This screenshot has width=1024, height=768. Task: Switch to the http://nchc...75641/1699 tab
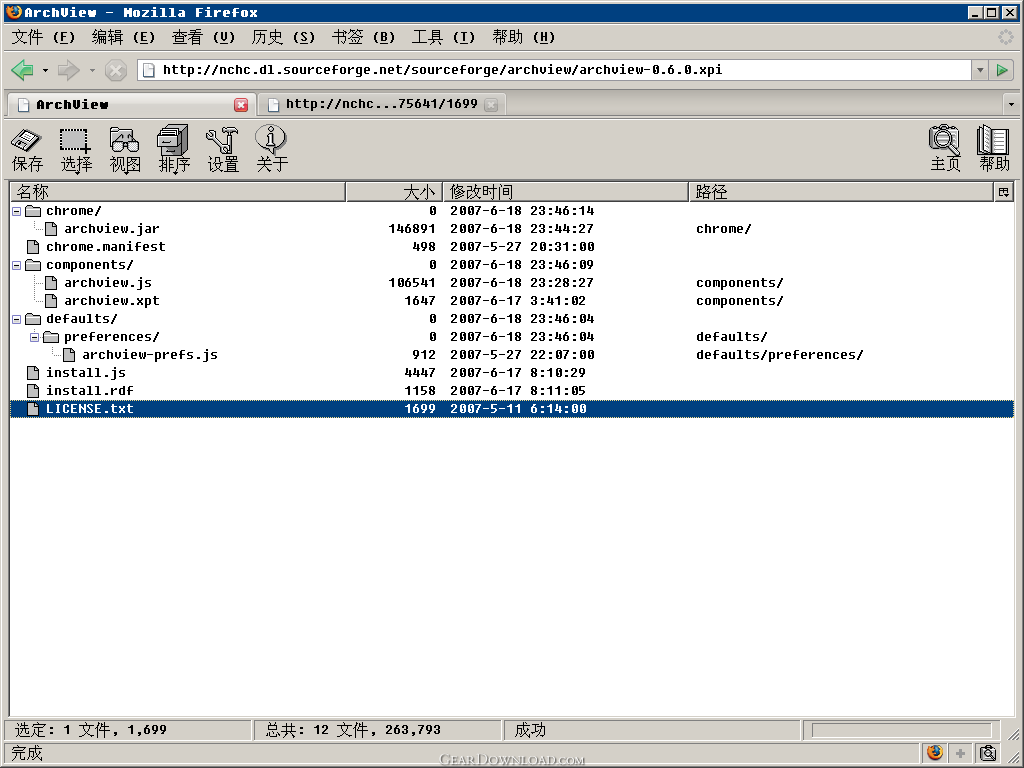point(382,104)
